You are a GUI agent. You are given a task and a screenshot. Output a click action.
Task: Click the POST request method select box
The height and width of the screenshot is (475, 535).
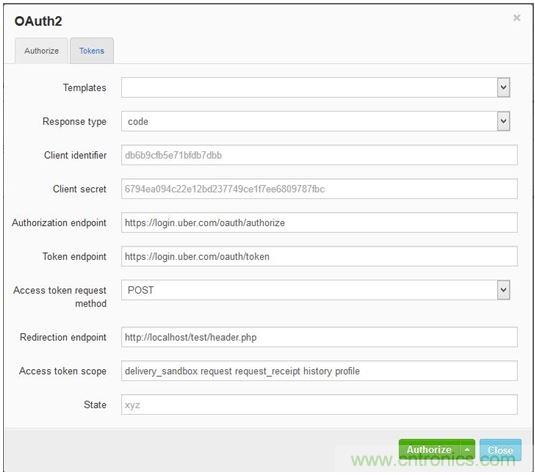(315, 290)
